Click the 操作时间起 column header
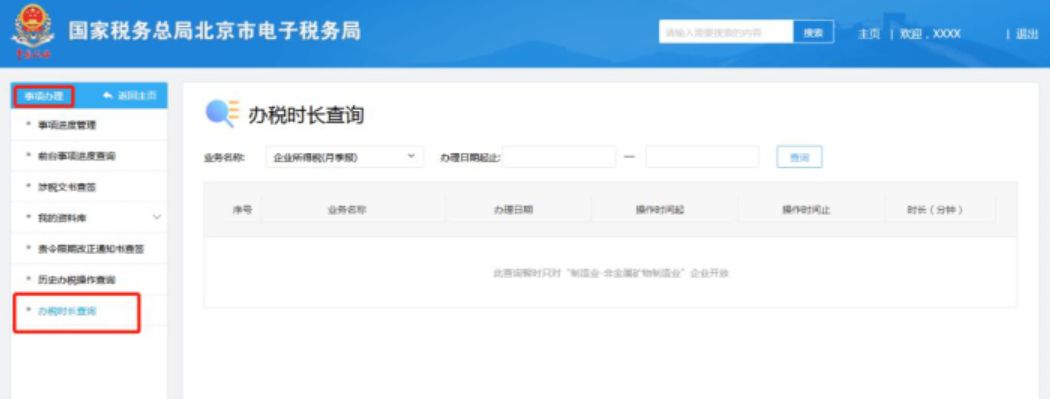Image resolution: width=1050 pixels, height=399 pixels. coord(660,210)
